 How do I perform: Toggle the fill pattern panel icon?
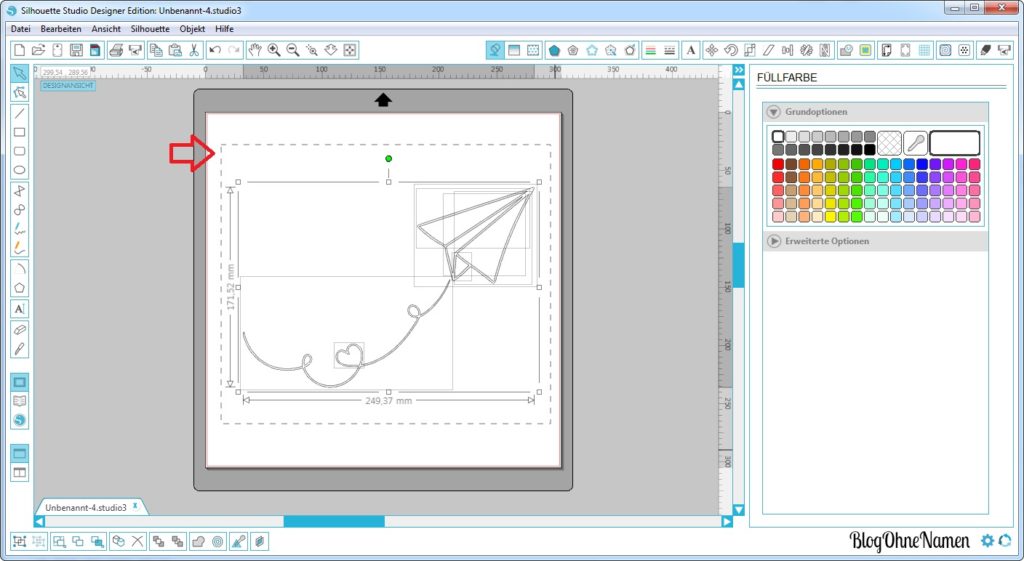[533, 50]
